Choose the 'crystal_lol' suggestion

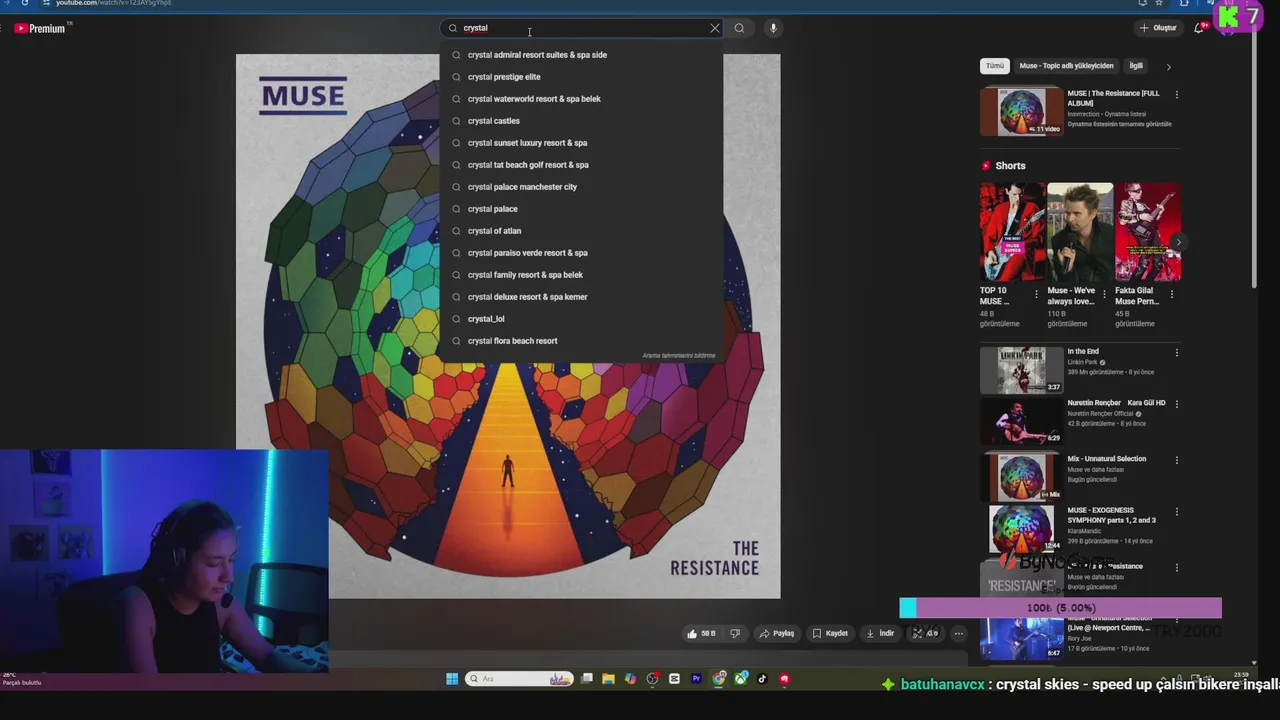pyautogui.click(x=581, y=319)
